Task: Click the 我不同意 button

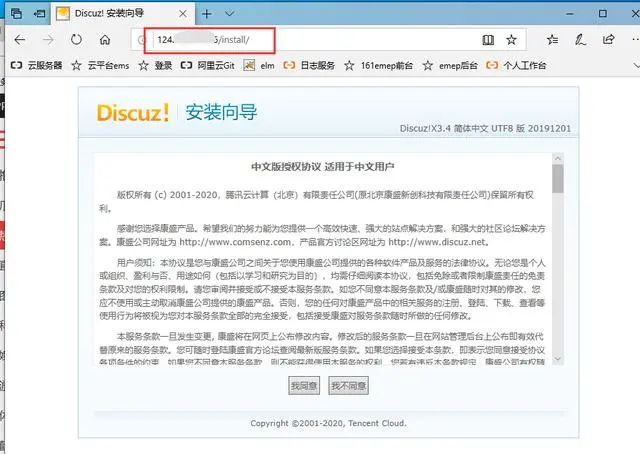Action: (349, 385)
